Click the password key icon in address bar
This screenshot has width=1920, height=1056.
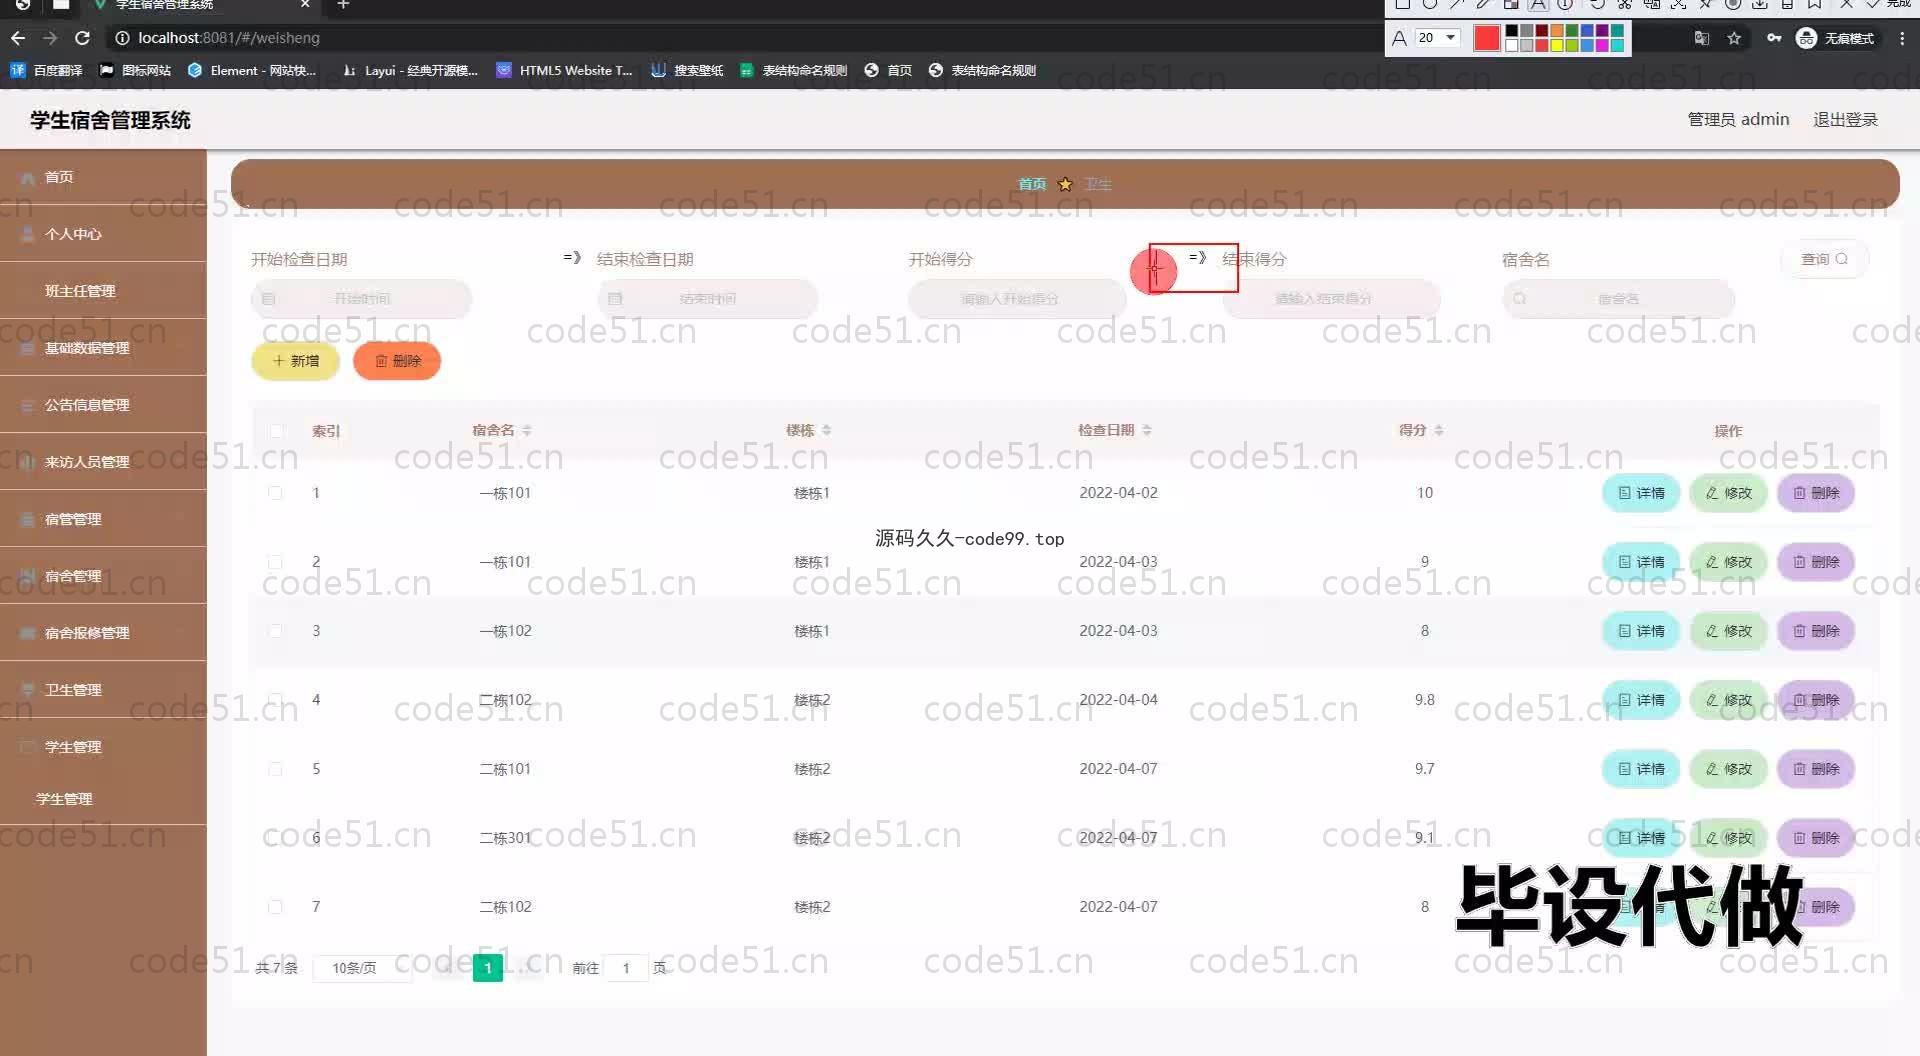(x=1773, y=38)
